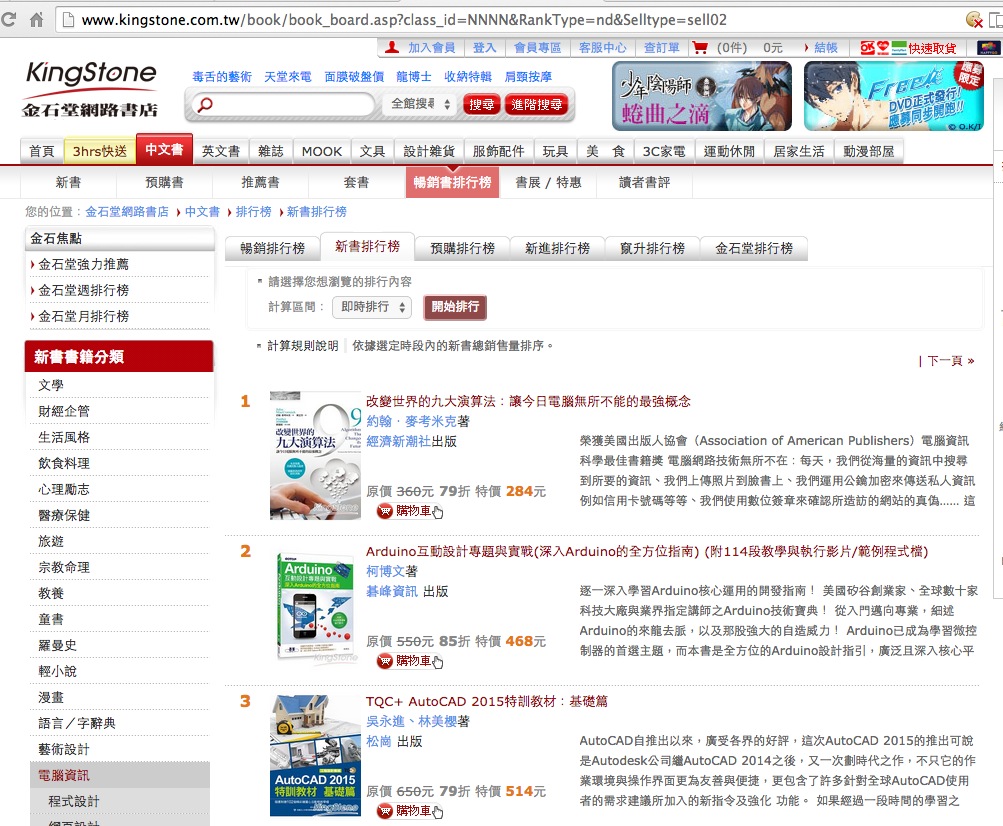Click the 登入 link

pos(484,48)
